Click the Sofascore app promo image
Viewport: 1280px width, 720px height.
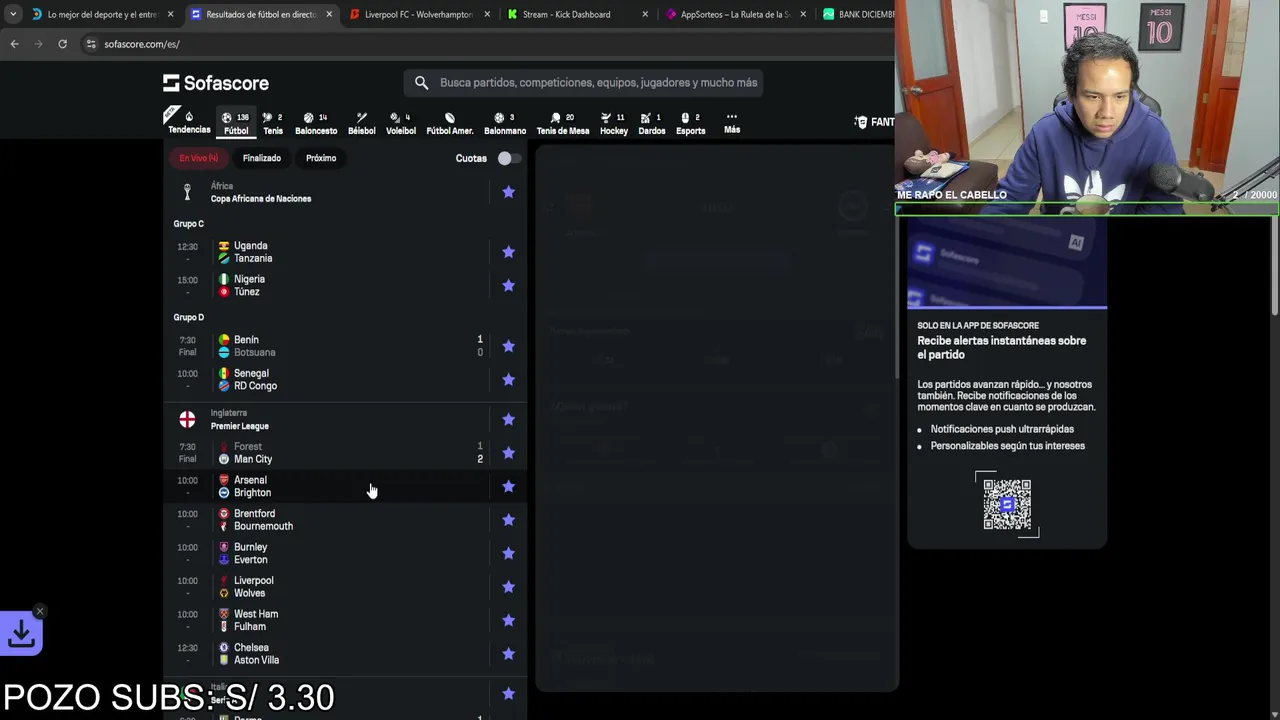click(1007, 263)
